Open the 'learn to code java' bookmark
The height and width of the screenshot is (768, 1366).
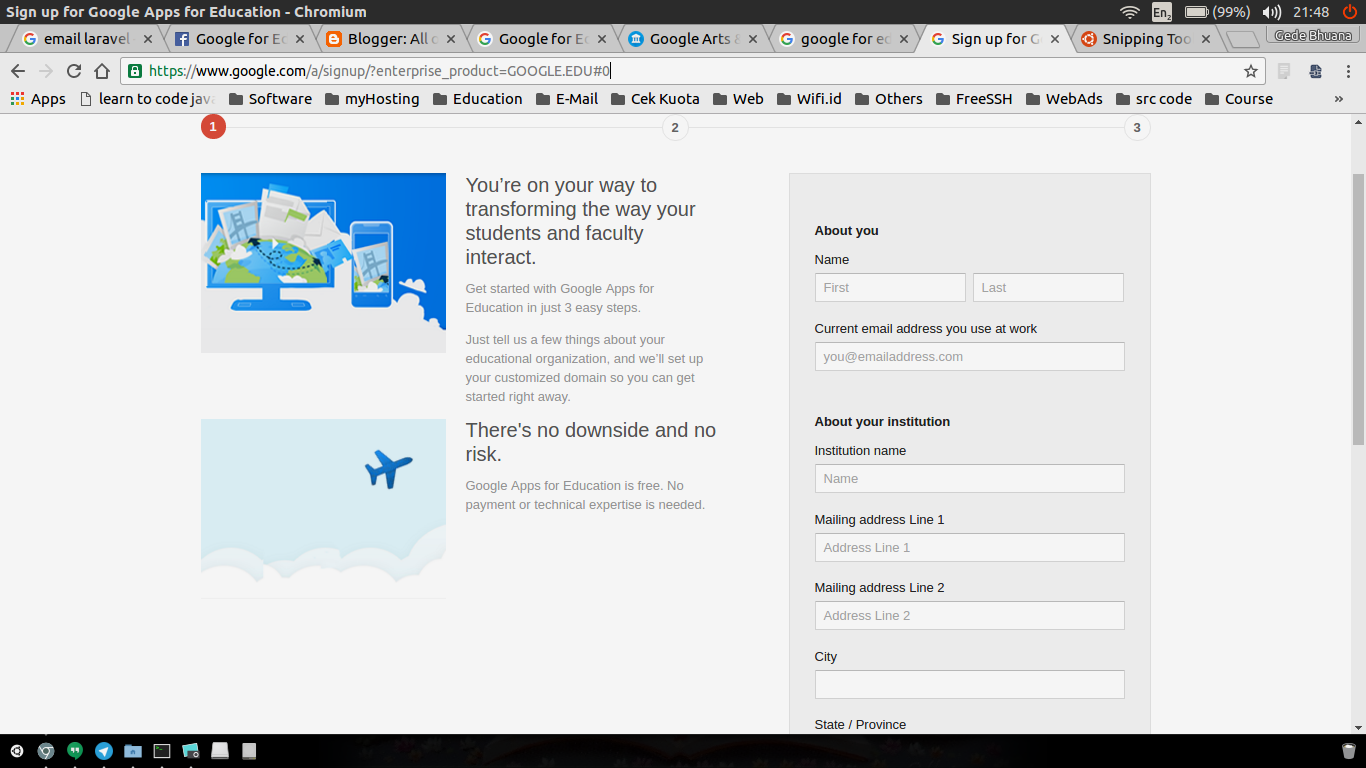(147, 99)
